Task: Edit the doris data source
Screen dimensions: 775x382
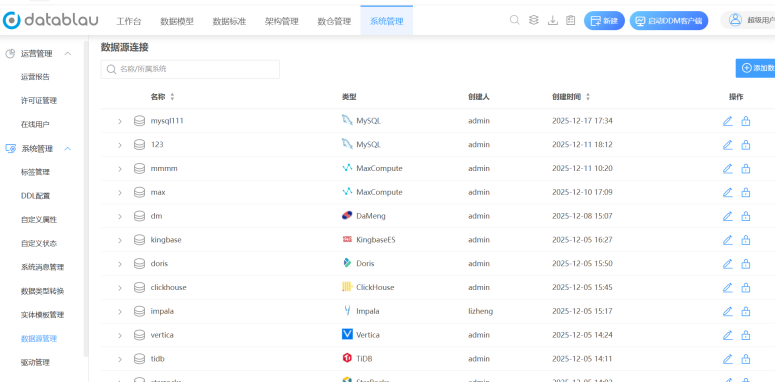Action: [728, 263]
